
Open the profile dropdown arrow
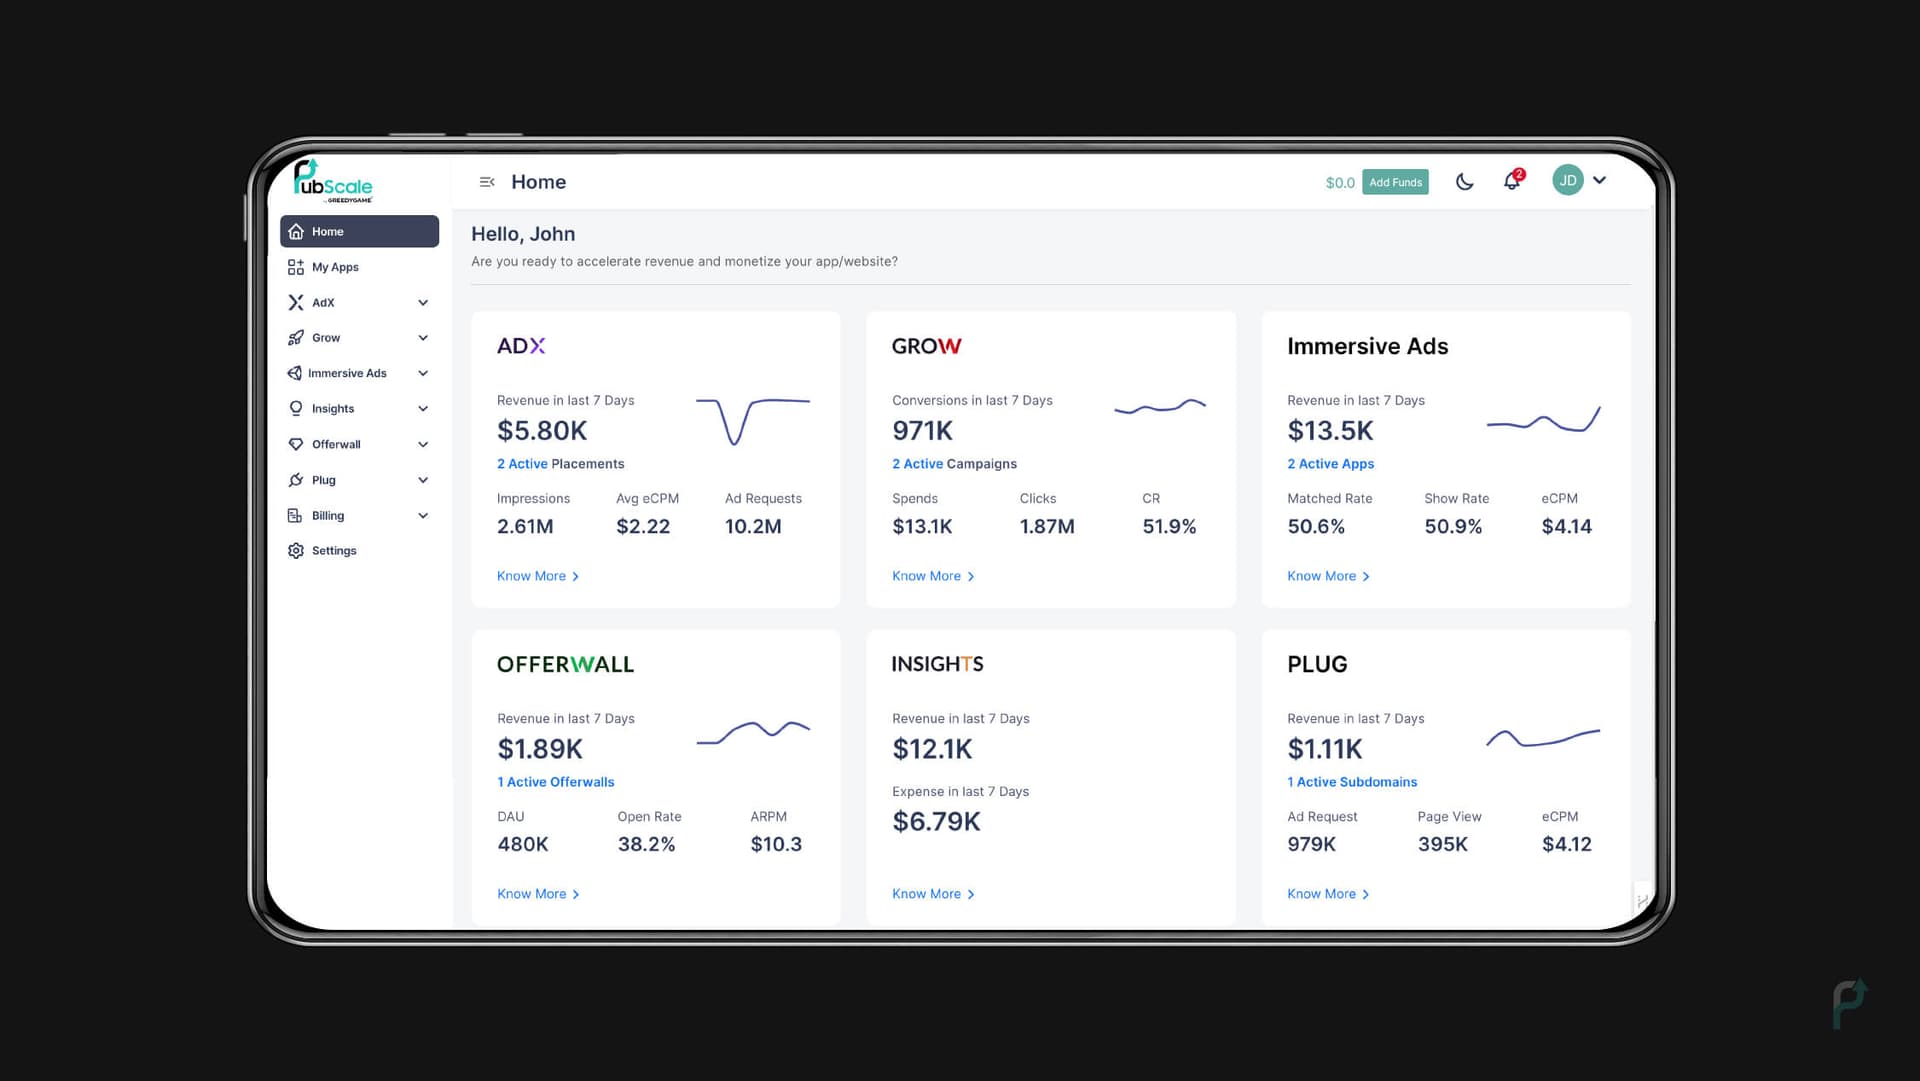pos(1600,181)
